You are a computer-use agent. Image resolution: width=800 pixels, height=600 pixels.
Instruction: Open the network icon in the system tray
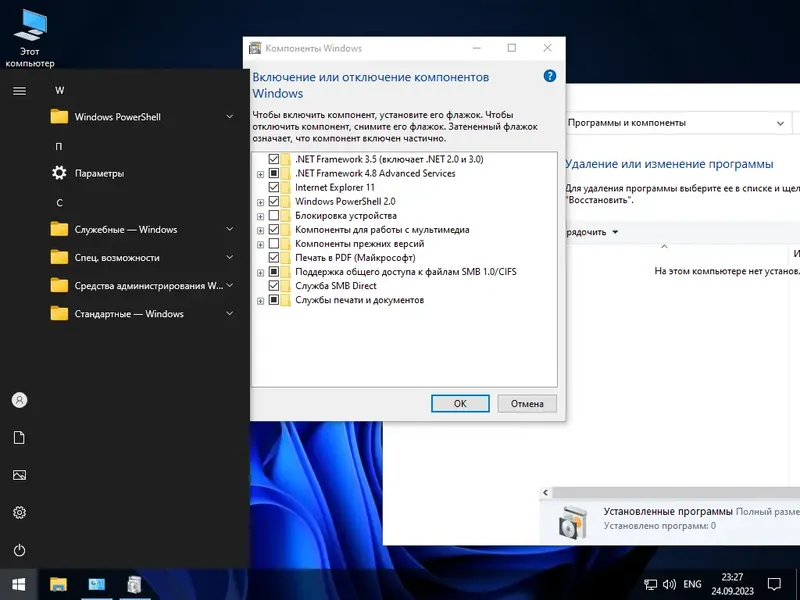tap(652, 584)
